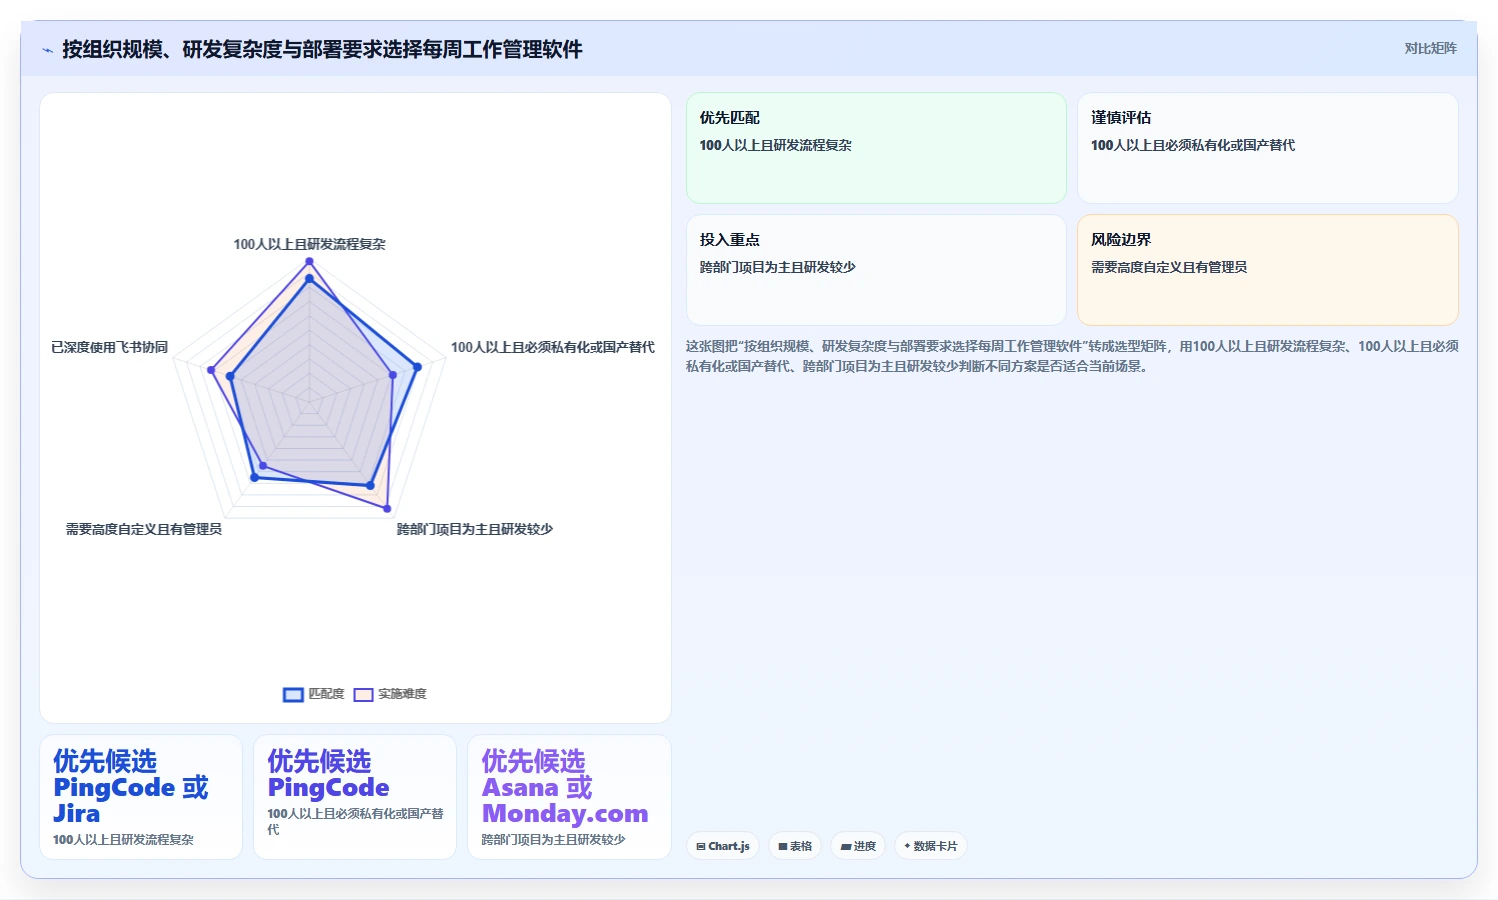Open the 谨慎评估 card
Image resolution: width=1498 pixels, height=900 pixels.
point(1267,148)
